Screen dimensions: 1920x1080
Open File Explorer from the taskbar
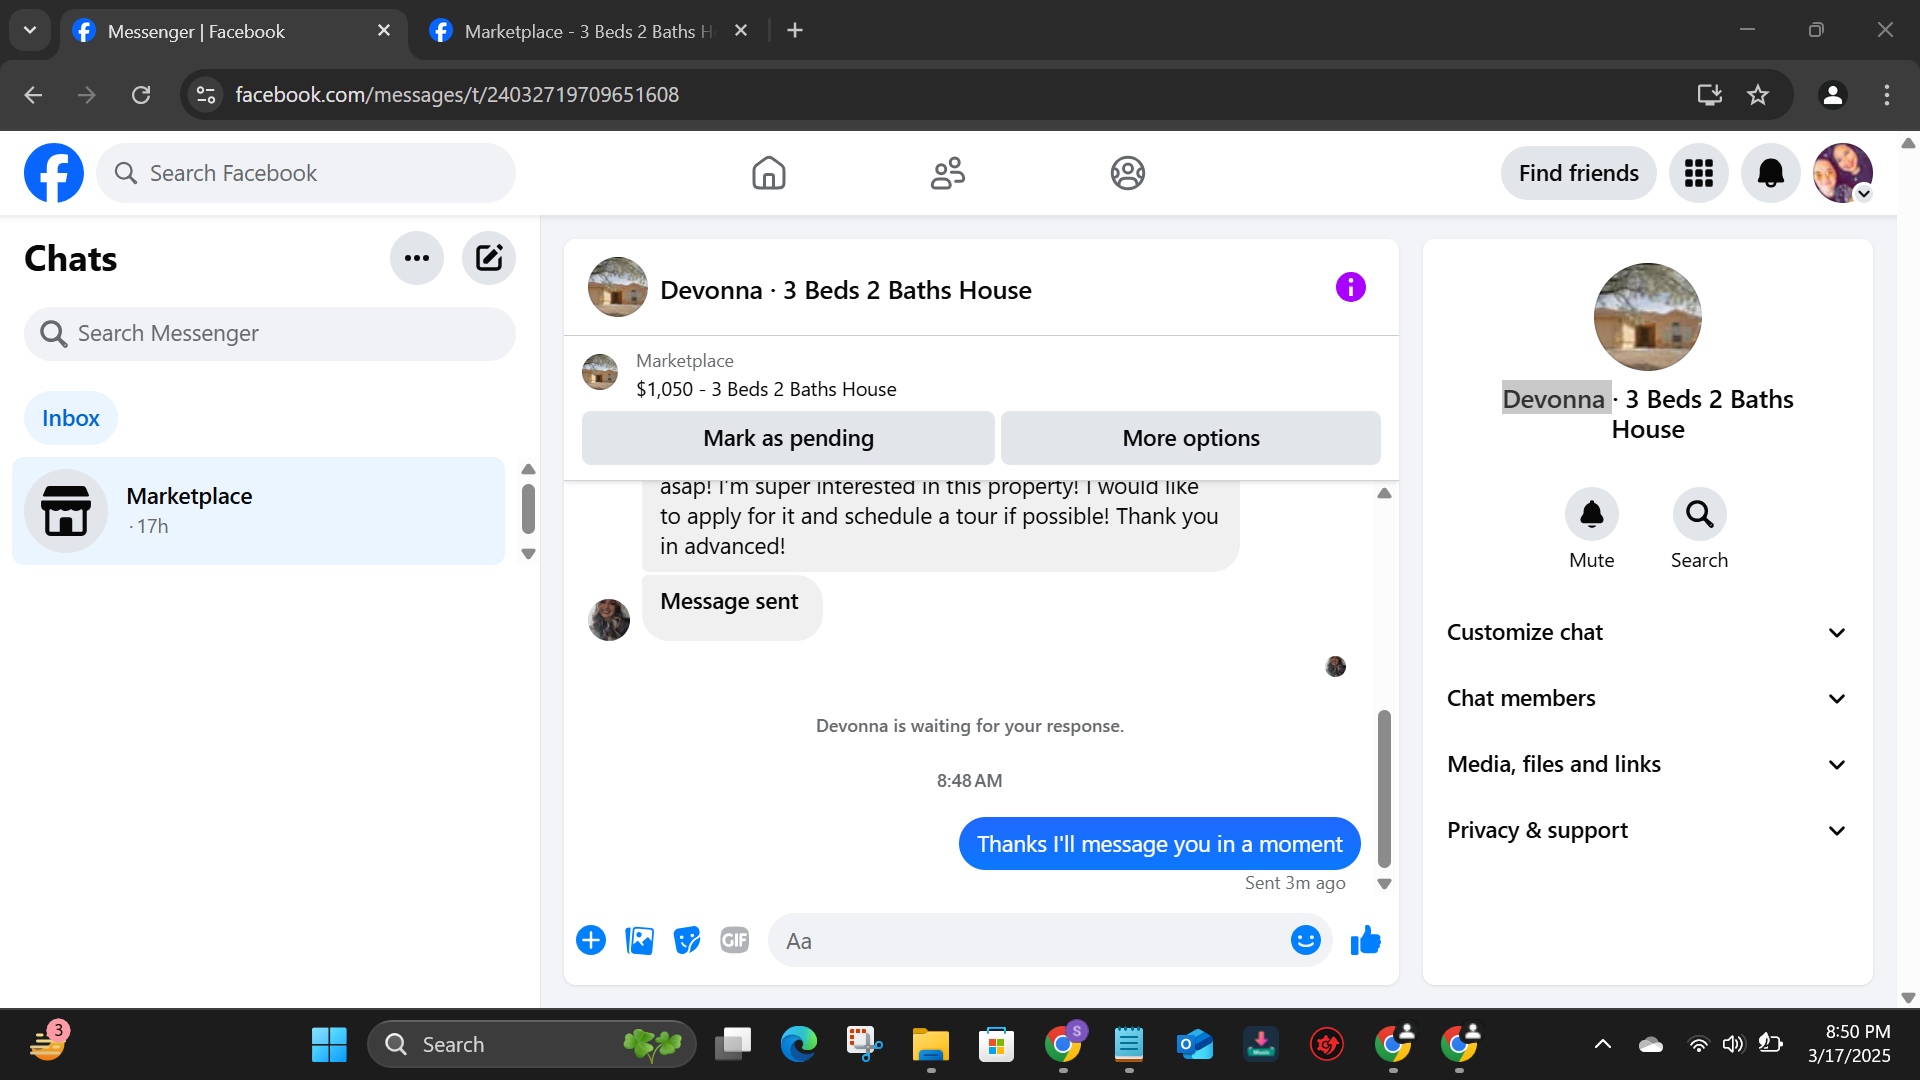pyautogui.click(x=931, y=1044)
